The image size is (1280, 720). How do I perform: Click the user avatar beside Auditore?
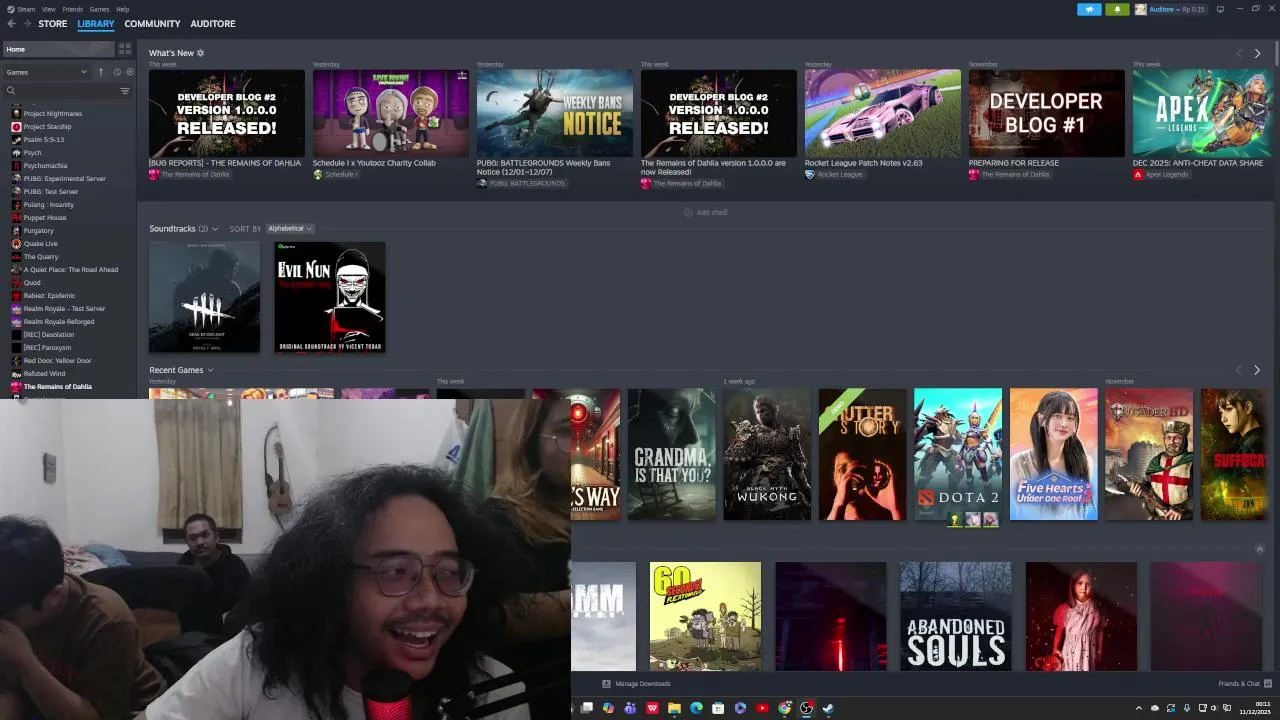(1141, 9)
